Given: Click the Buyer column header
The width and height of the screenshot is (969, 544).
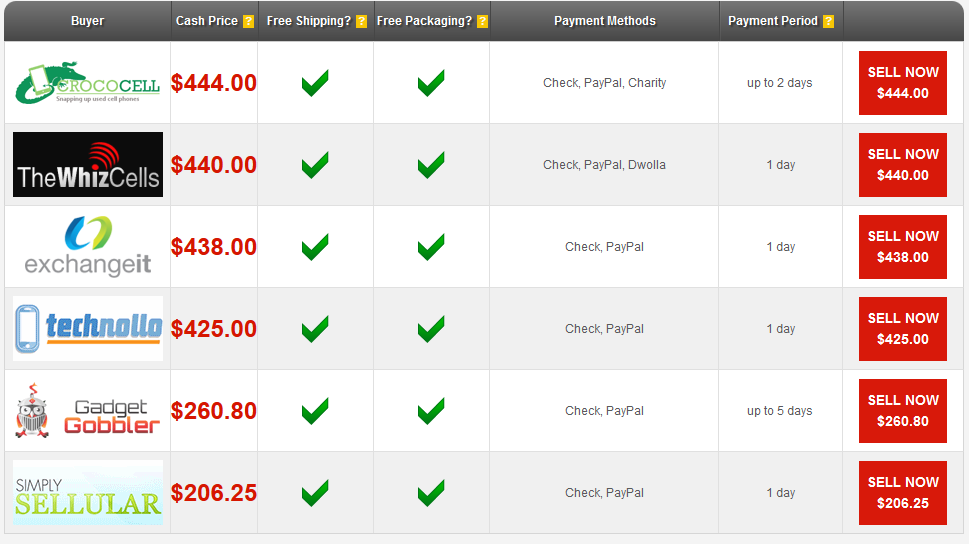Looking at the screenshot, I should [87, 21].
